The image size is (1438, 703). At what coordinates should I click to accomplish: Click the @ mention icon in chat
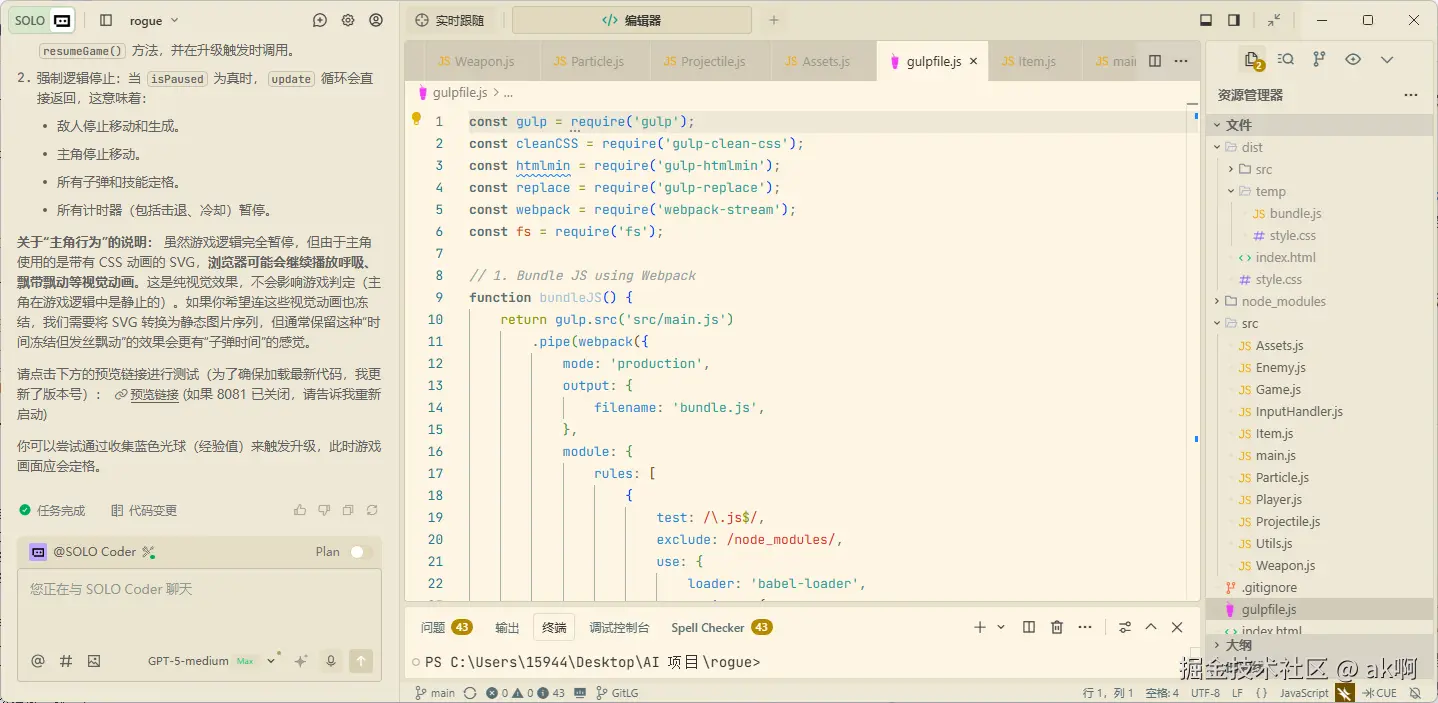pyautogui.click(x=38, y=661)
